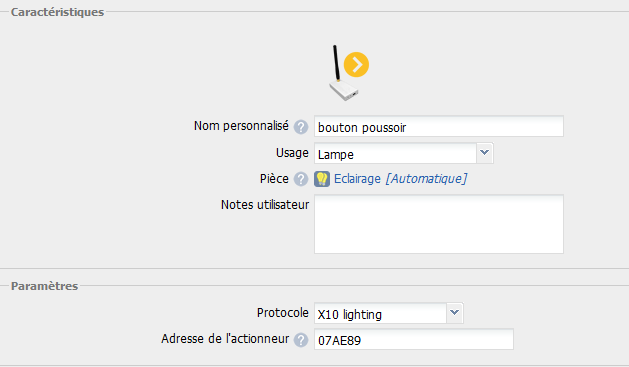Click the lightbulb Eclairage room icon
Image resolution: width=629 pixels, height=367 pixels.
(x=322, y=179)
